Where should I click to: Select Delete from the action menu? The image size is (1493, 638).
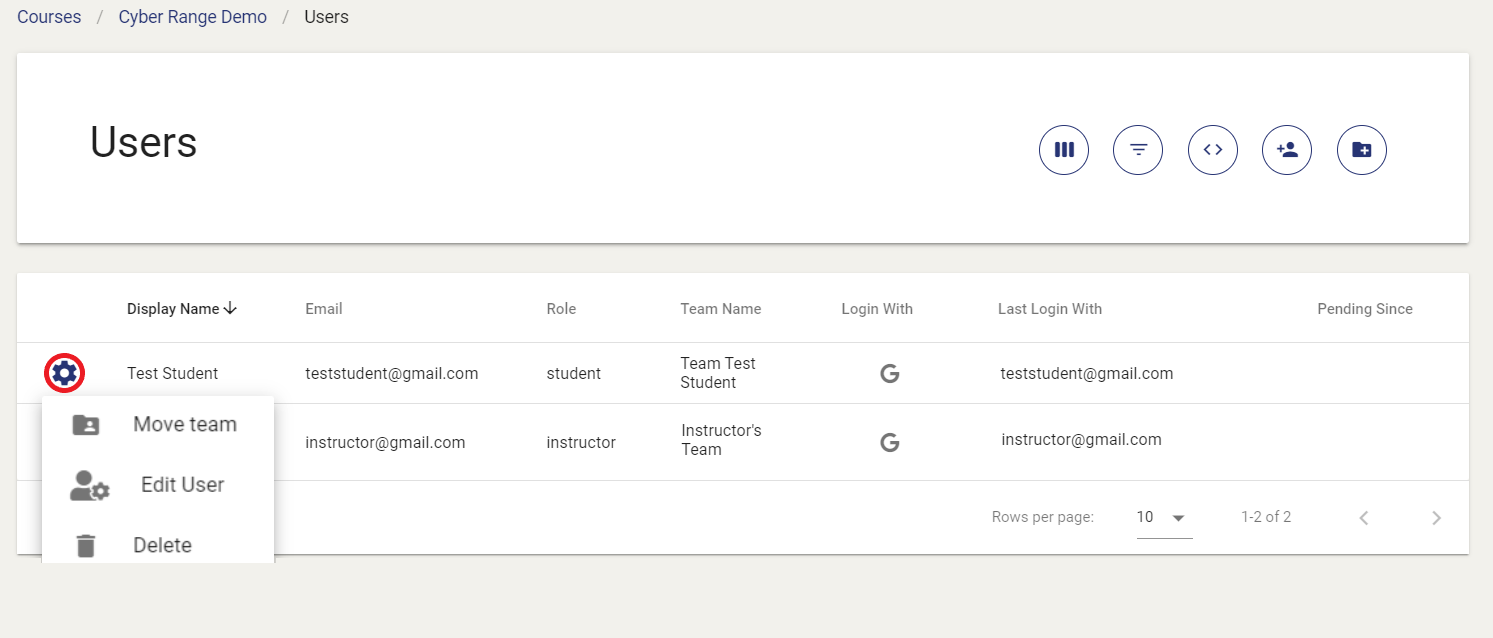coord(161,544)
